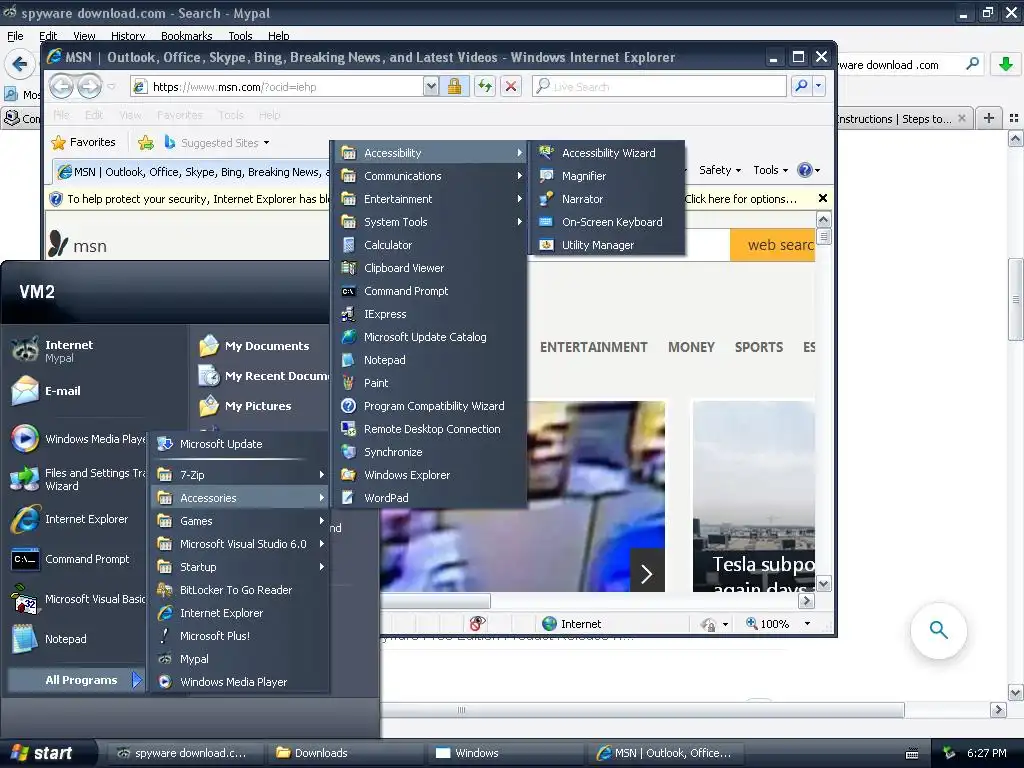Click the green download arrow in Mypal

tap(1006, 64)
